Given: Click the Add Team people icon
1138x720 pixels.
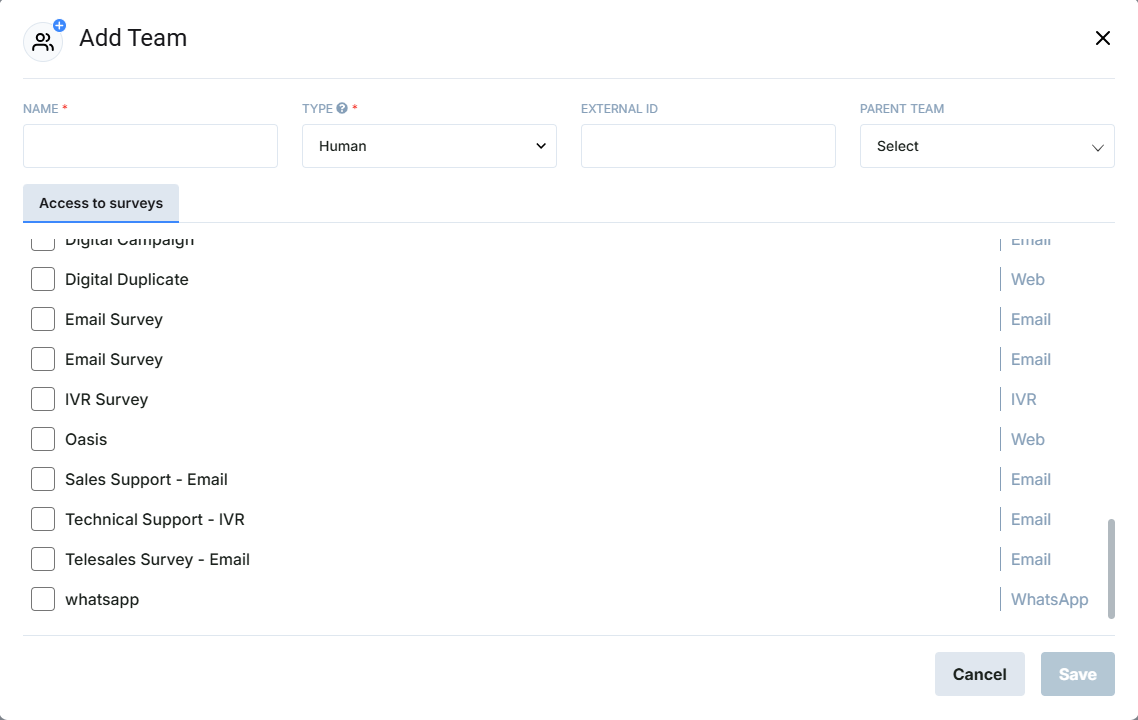Looking at the screenshot, I should tap(43, 42).
